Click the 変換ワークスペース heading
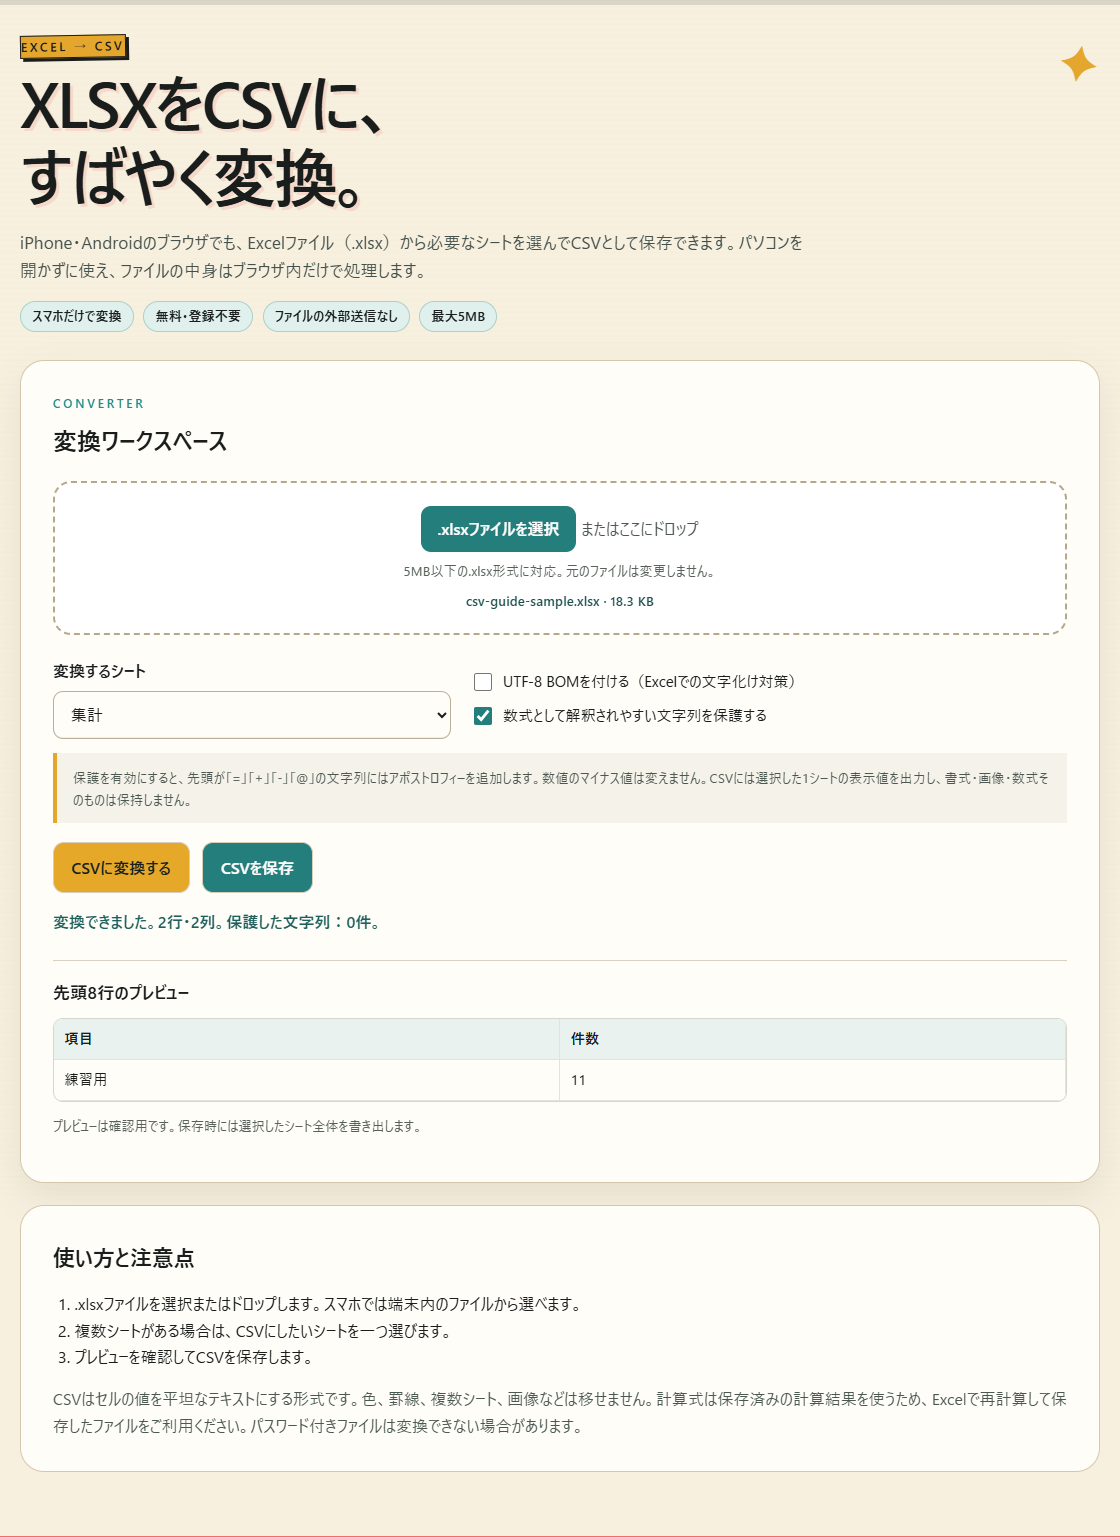Image resolution: width=1120 pixels, height=1537 pixels. click(x=140, y=441)
